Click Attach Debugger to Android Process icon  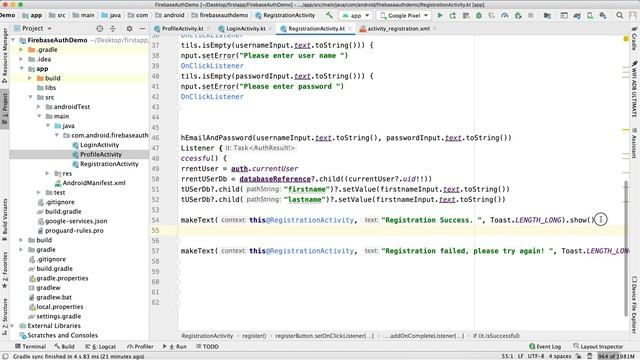tap(518, 16)
